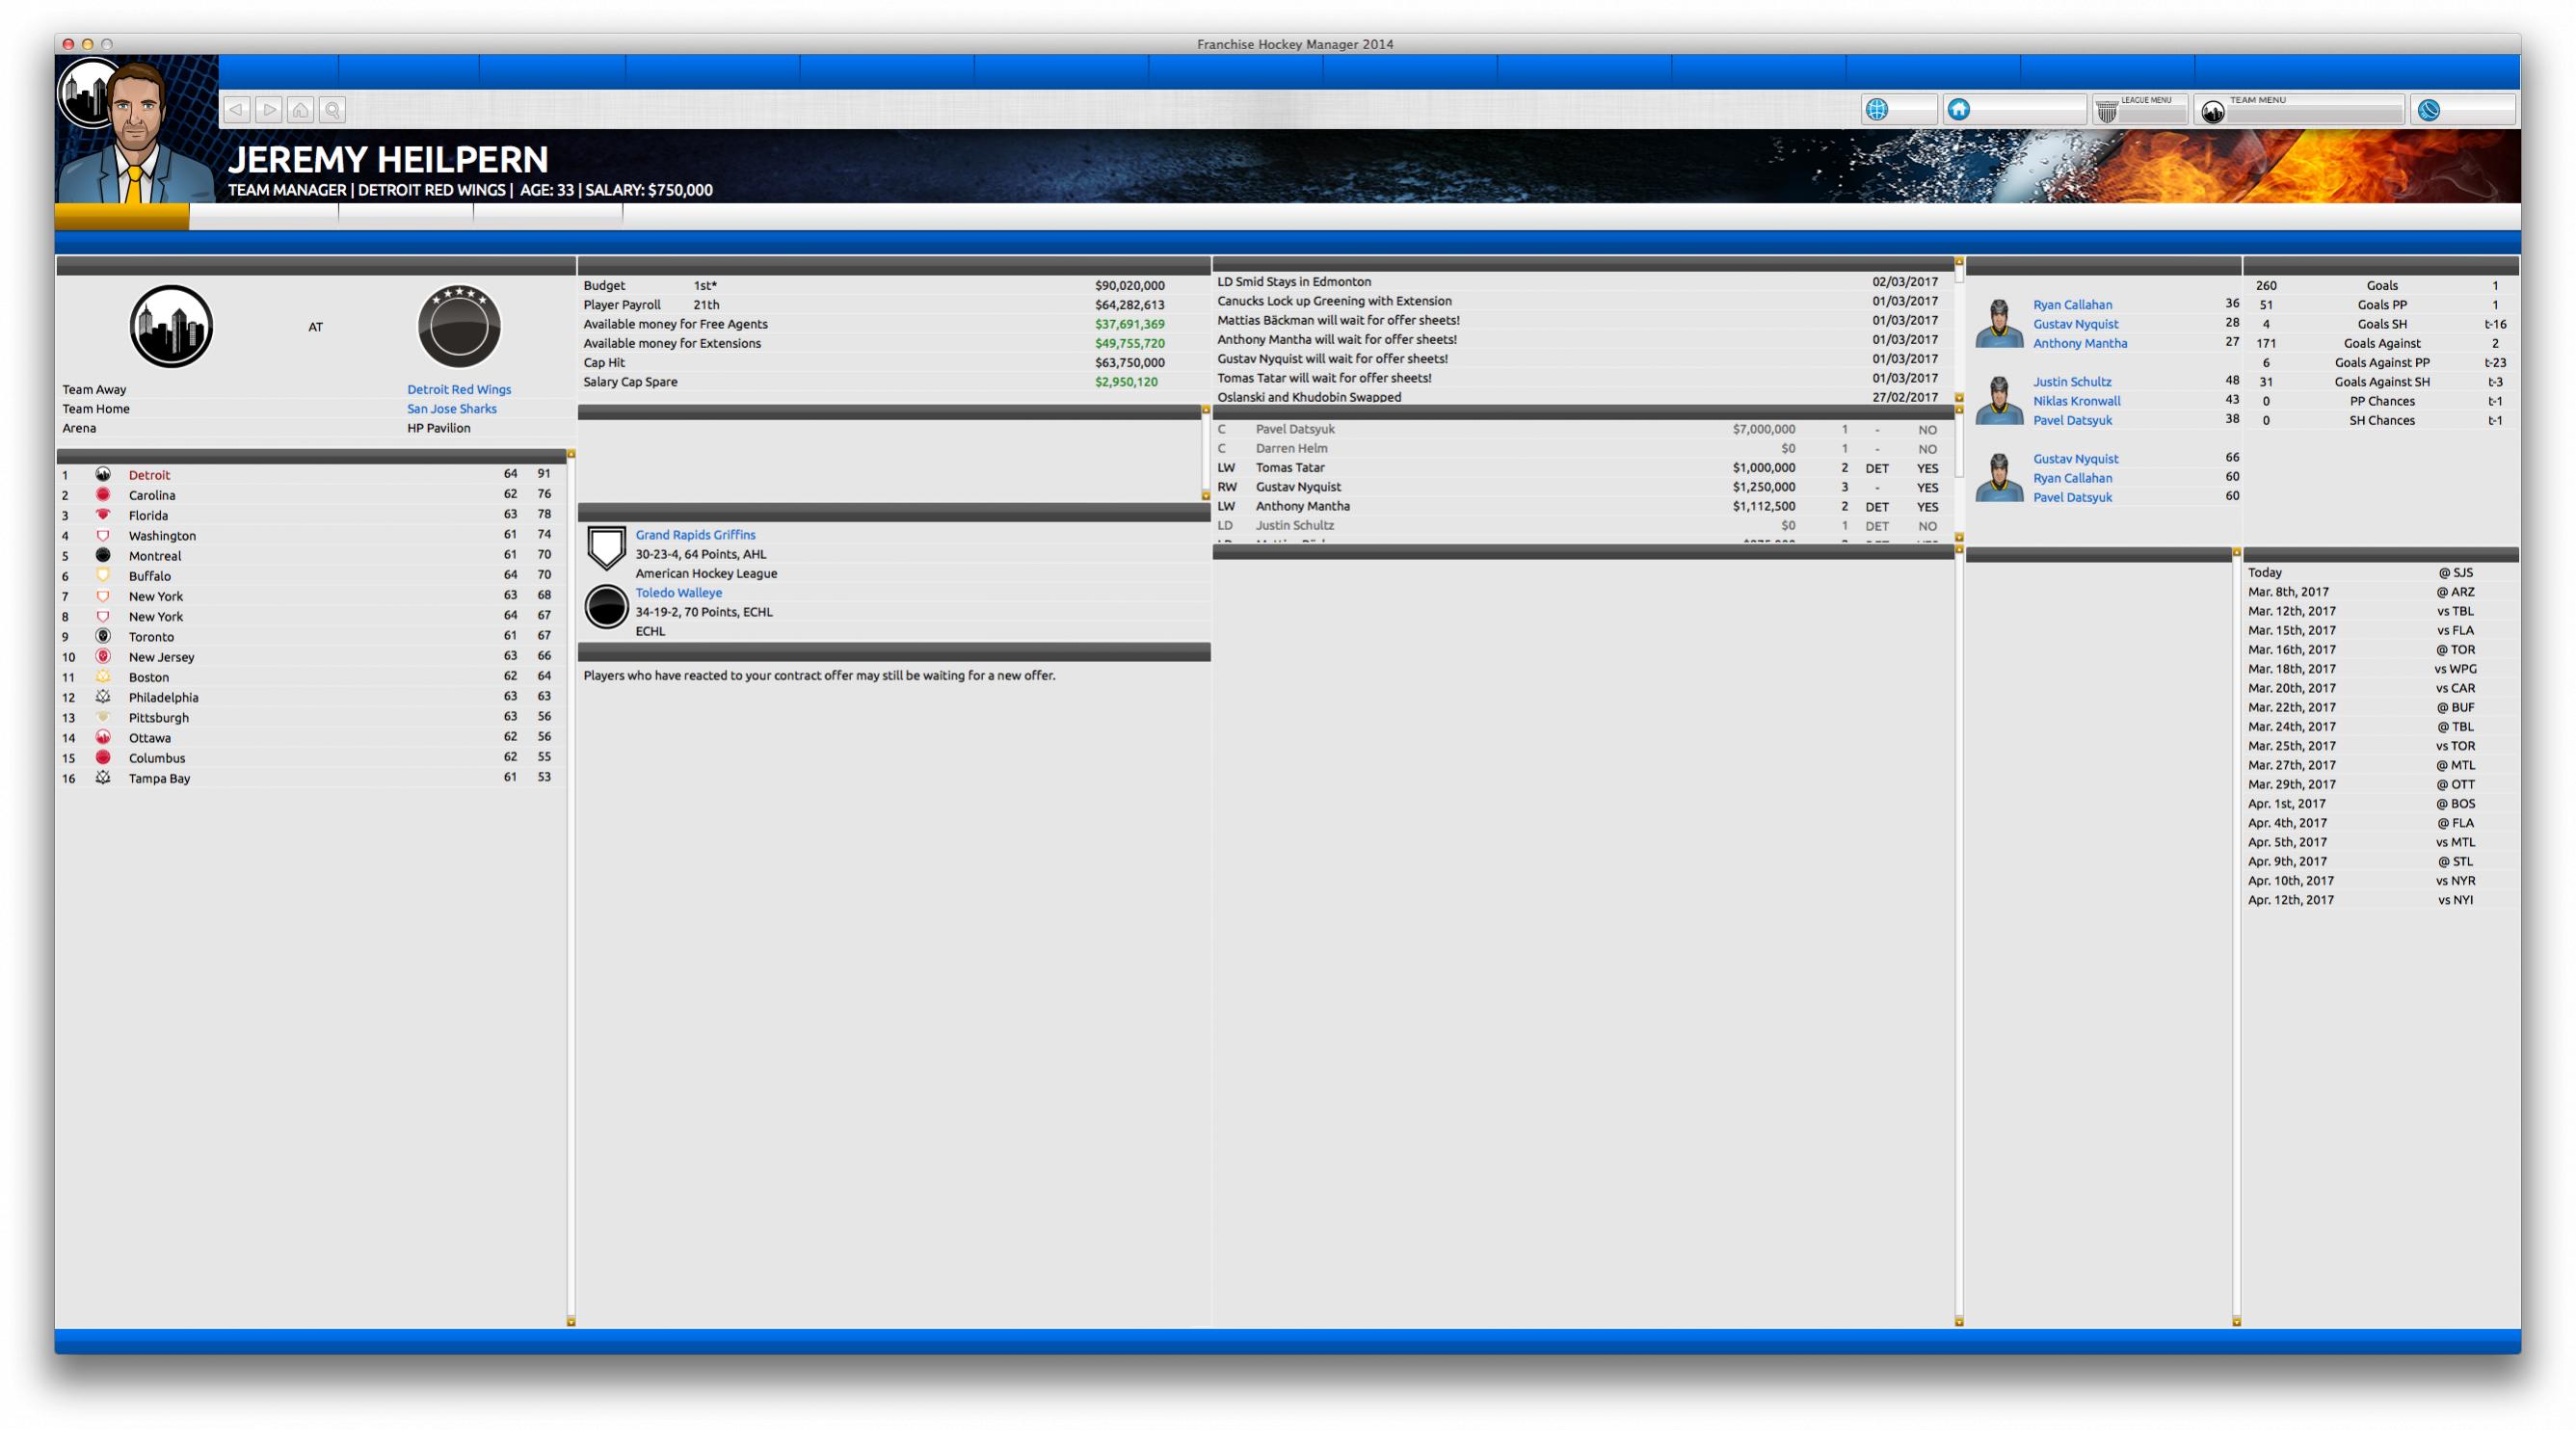
Task: Click Montreal's logo in the standings
Action: click(103, 555)
